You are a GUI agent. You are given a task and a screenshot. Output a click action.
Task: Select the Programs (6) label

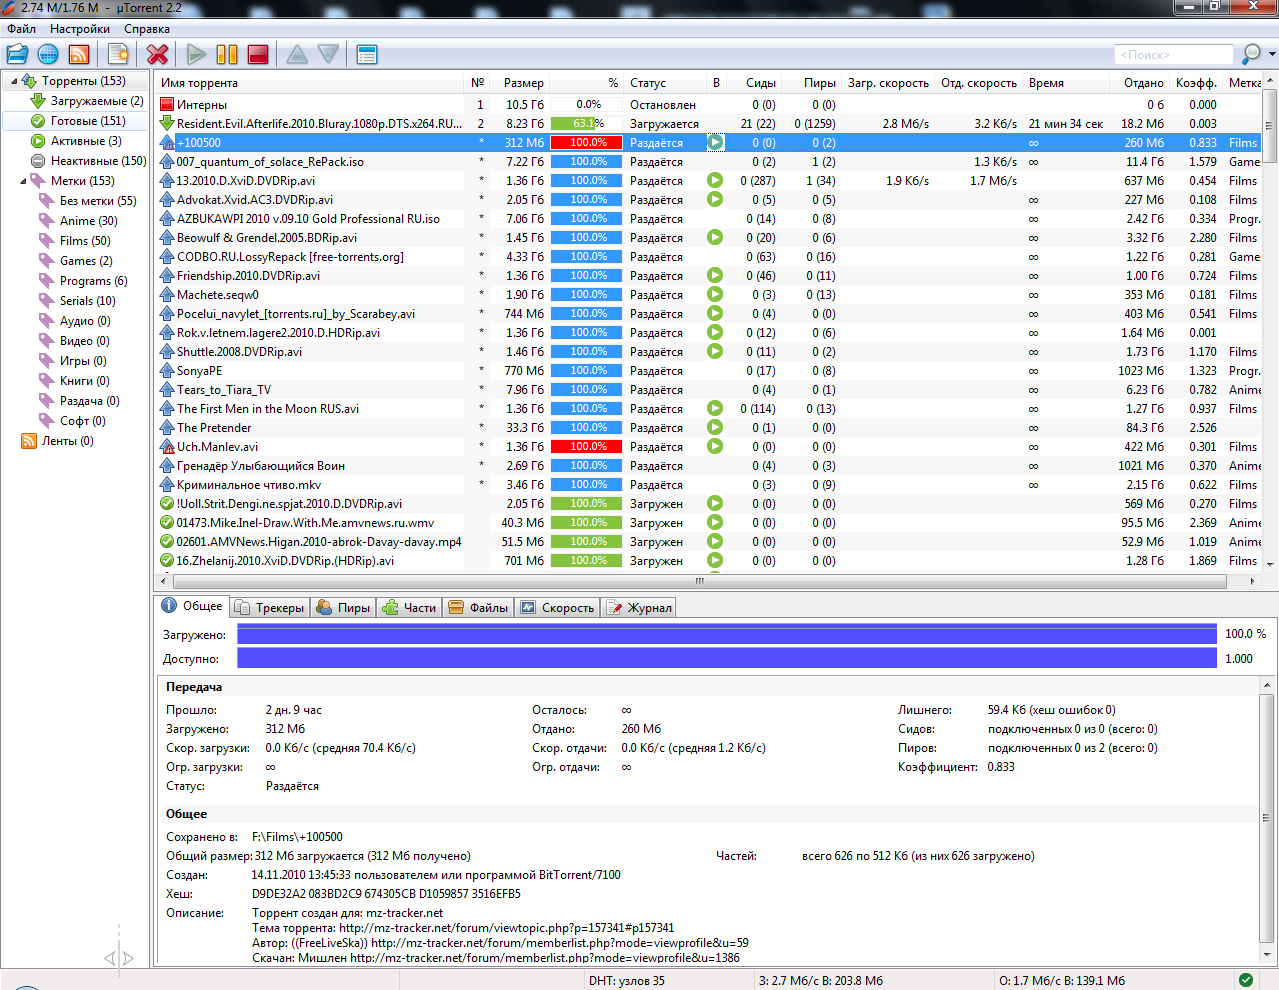[84, 281]
